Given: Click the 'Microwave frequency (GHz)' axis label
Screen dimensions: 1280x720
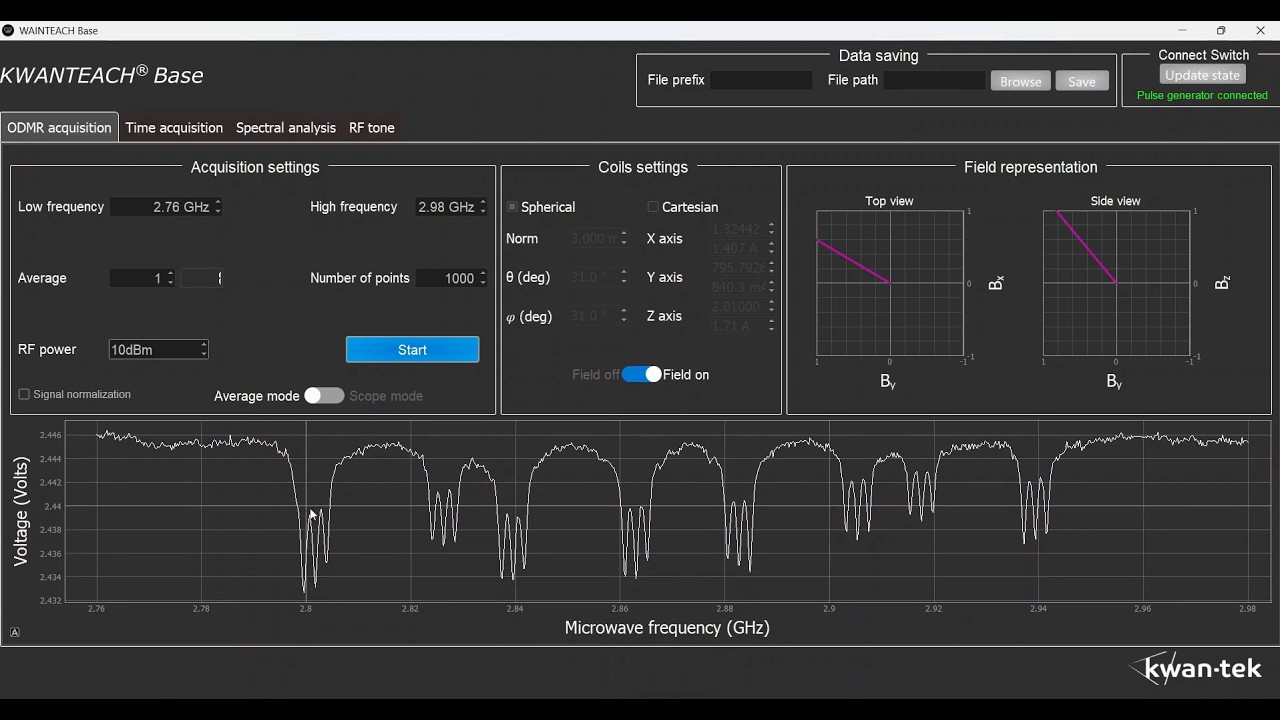Looking at the screenshot, I should point(667,628).
